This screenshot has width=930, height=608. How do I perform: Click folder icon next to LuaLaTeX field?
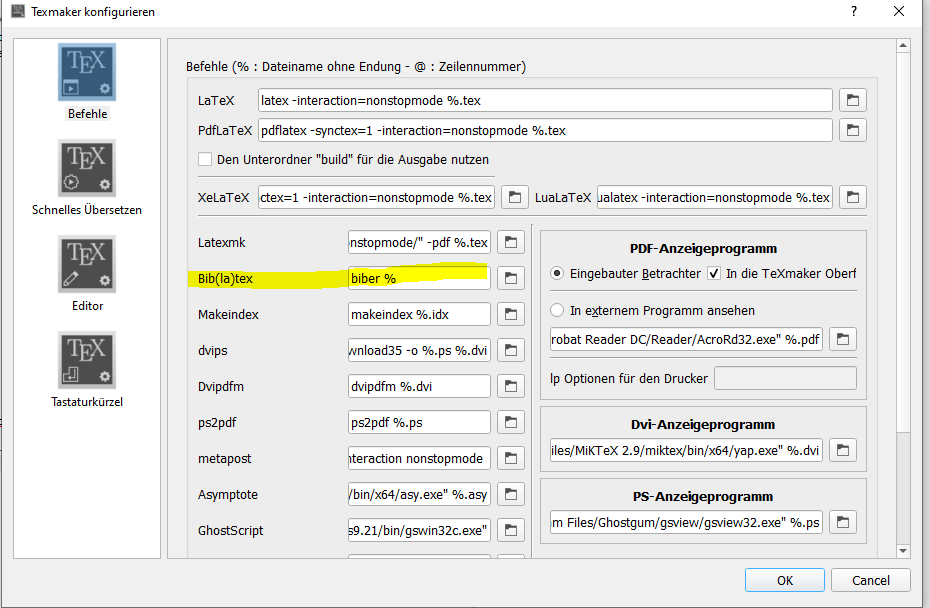click(852, 197)
